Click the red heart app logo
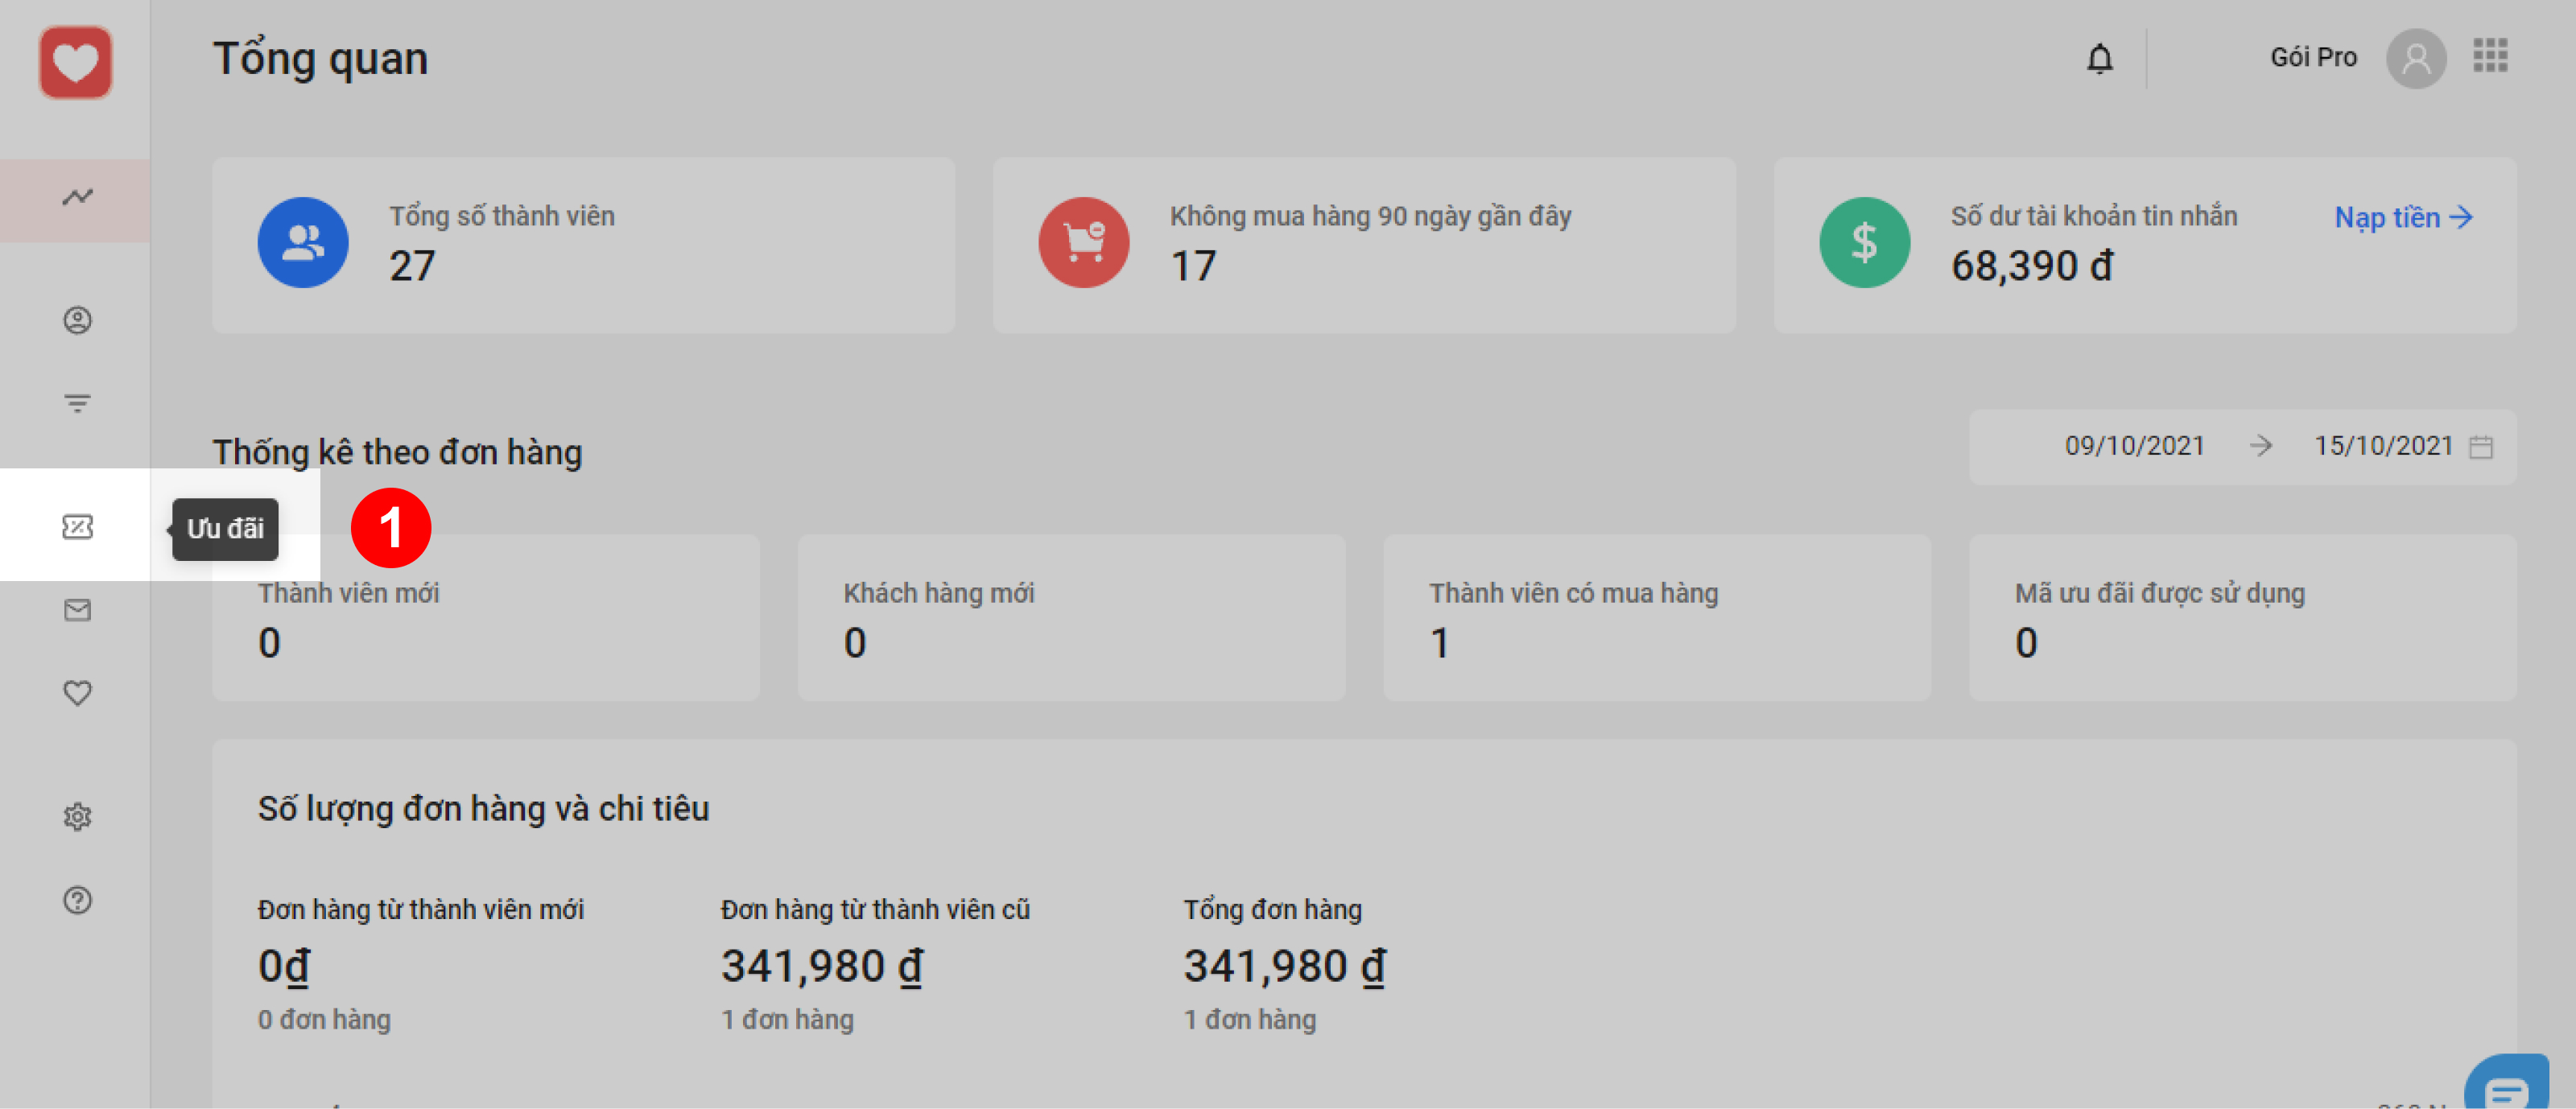 (x=75, y=62)
